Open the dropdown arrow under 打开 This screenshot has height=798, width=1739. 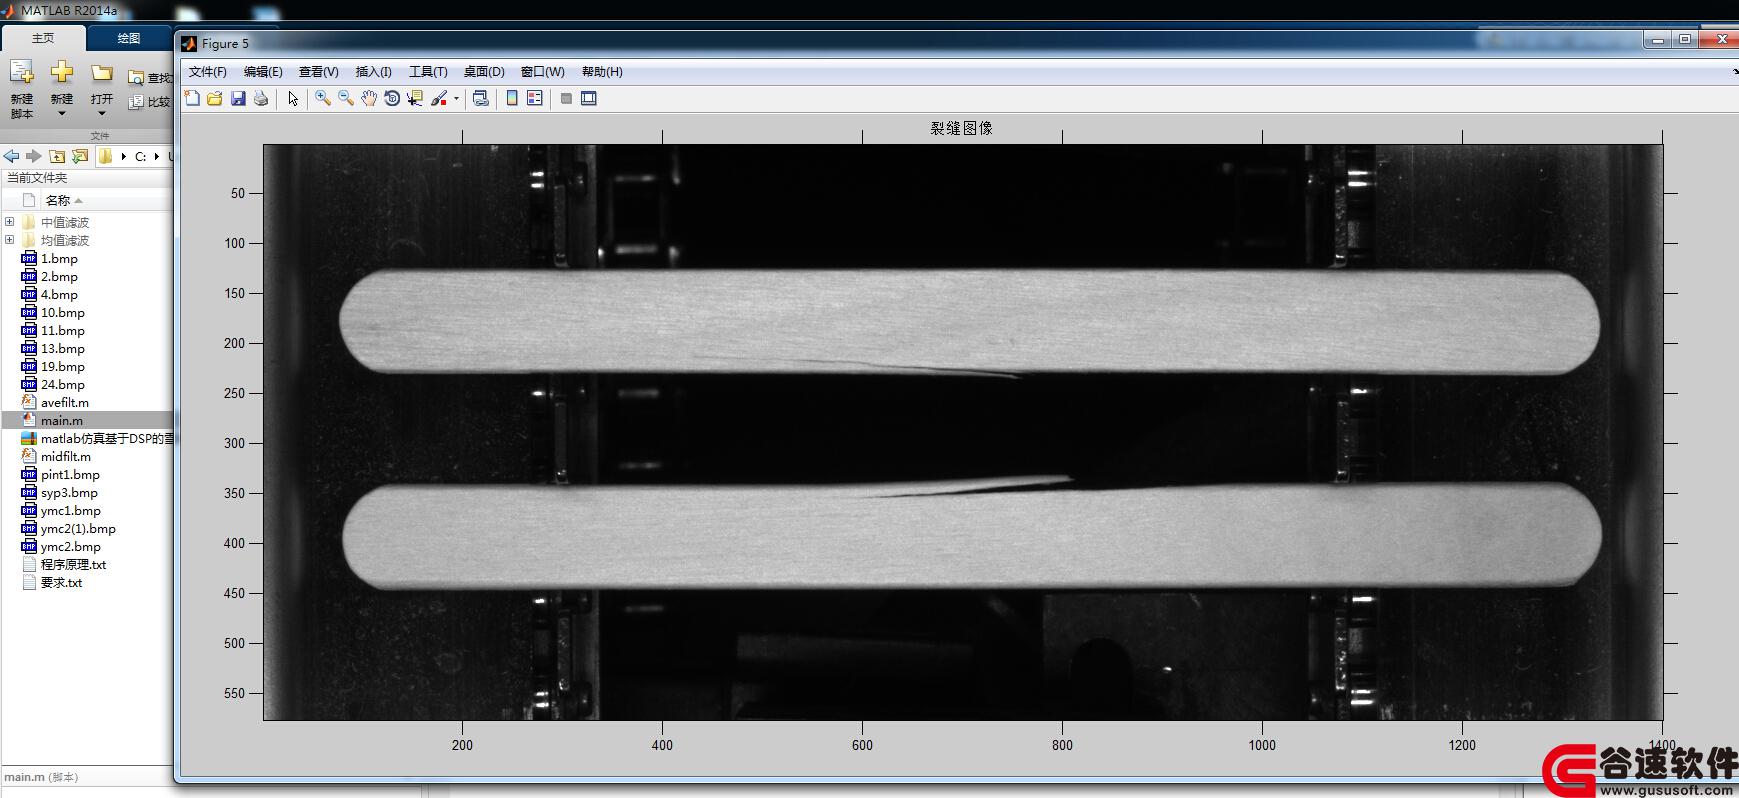click(x=102, y=113)
